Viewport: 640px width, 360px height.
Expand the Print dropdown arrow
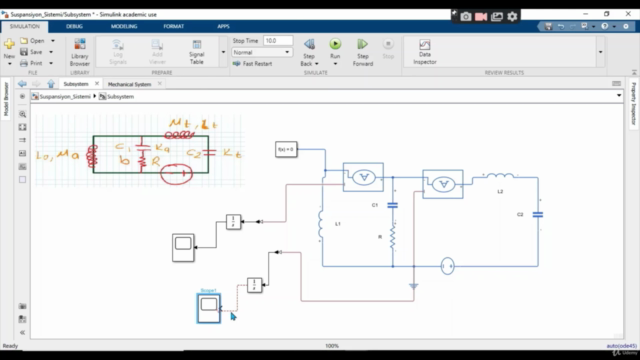coord(51,63)
